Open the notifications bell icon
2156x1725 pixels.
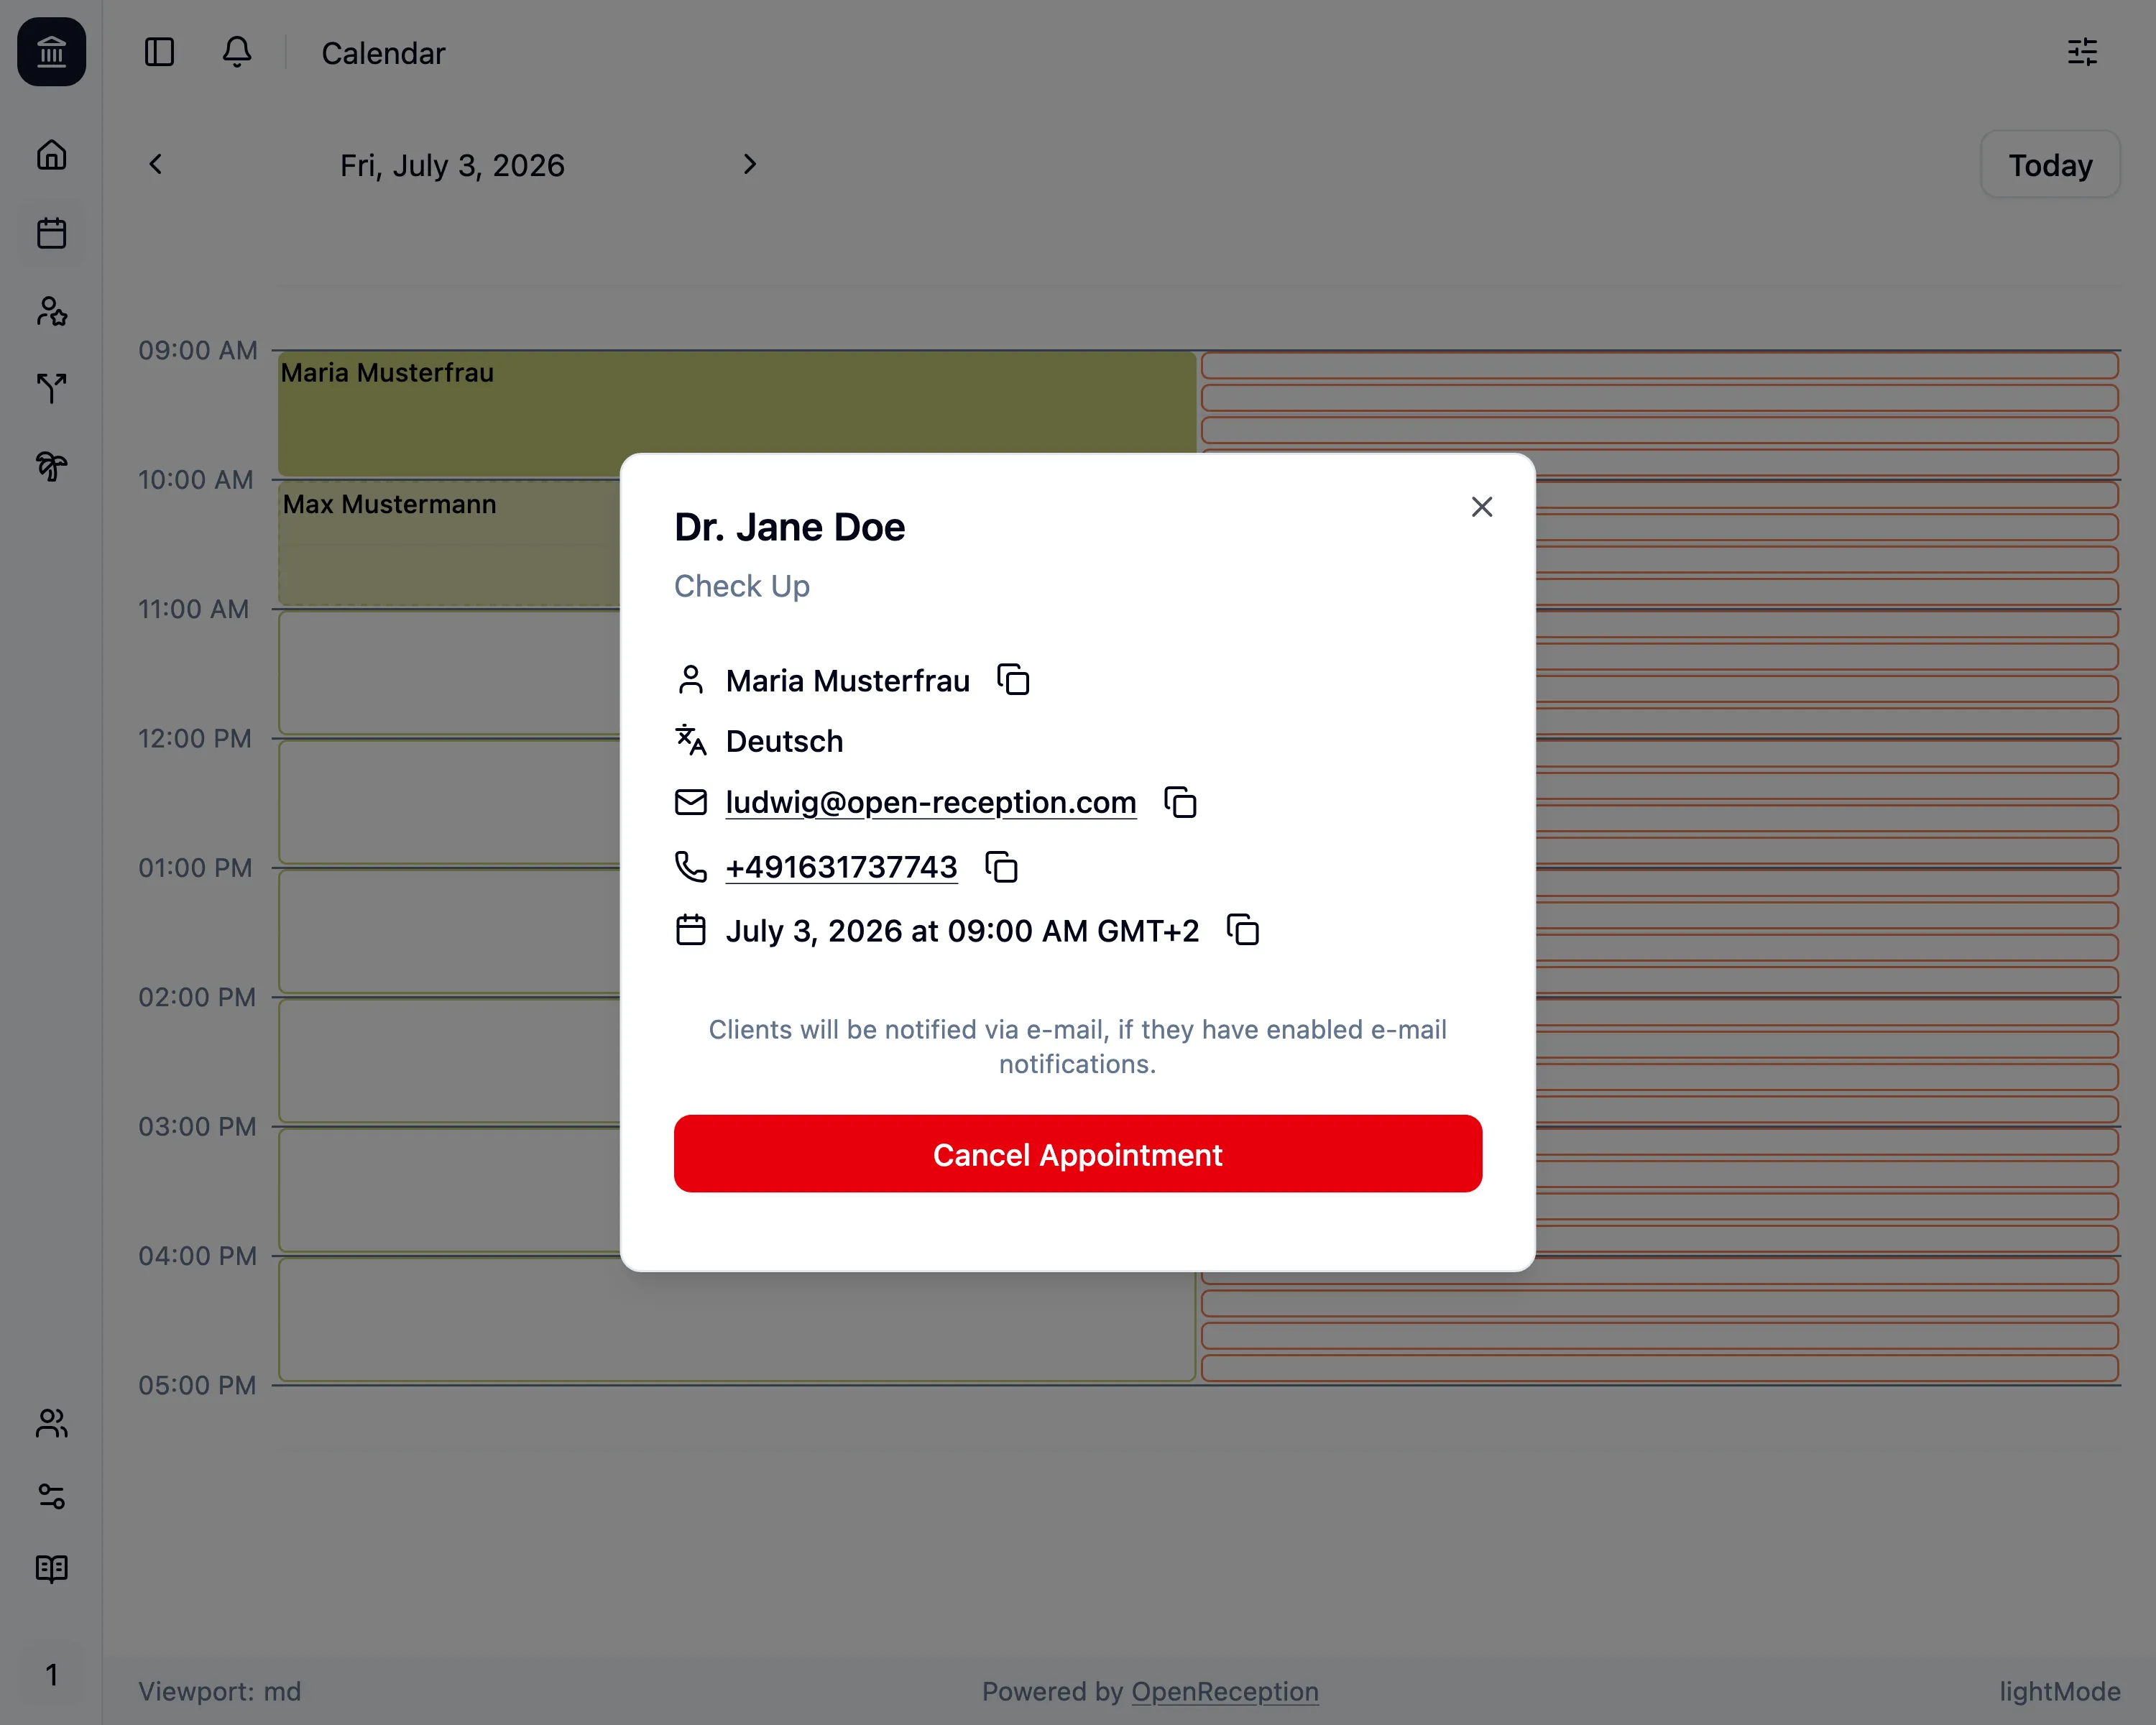pos(237,52)
